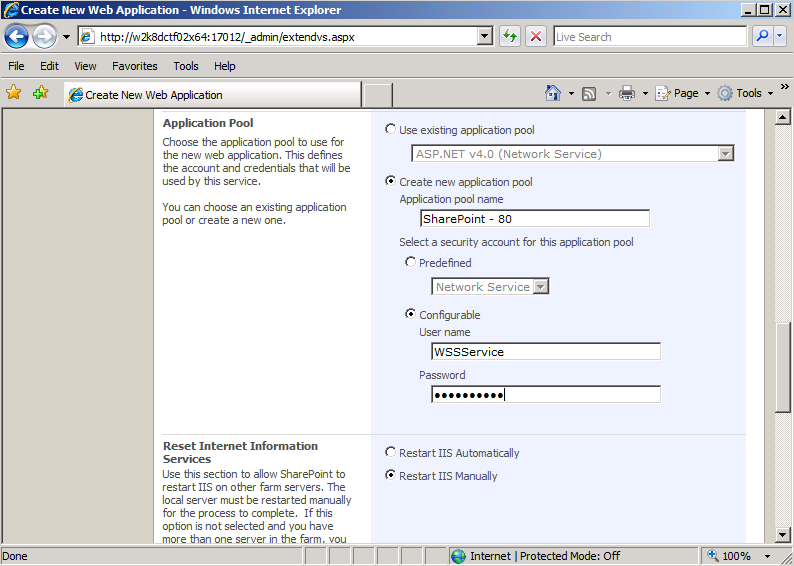Open the Edit menu
The image size is (794, 566).
point(49,66)
